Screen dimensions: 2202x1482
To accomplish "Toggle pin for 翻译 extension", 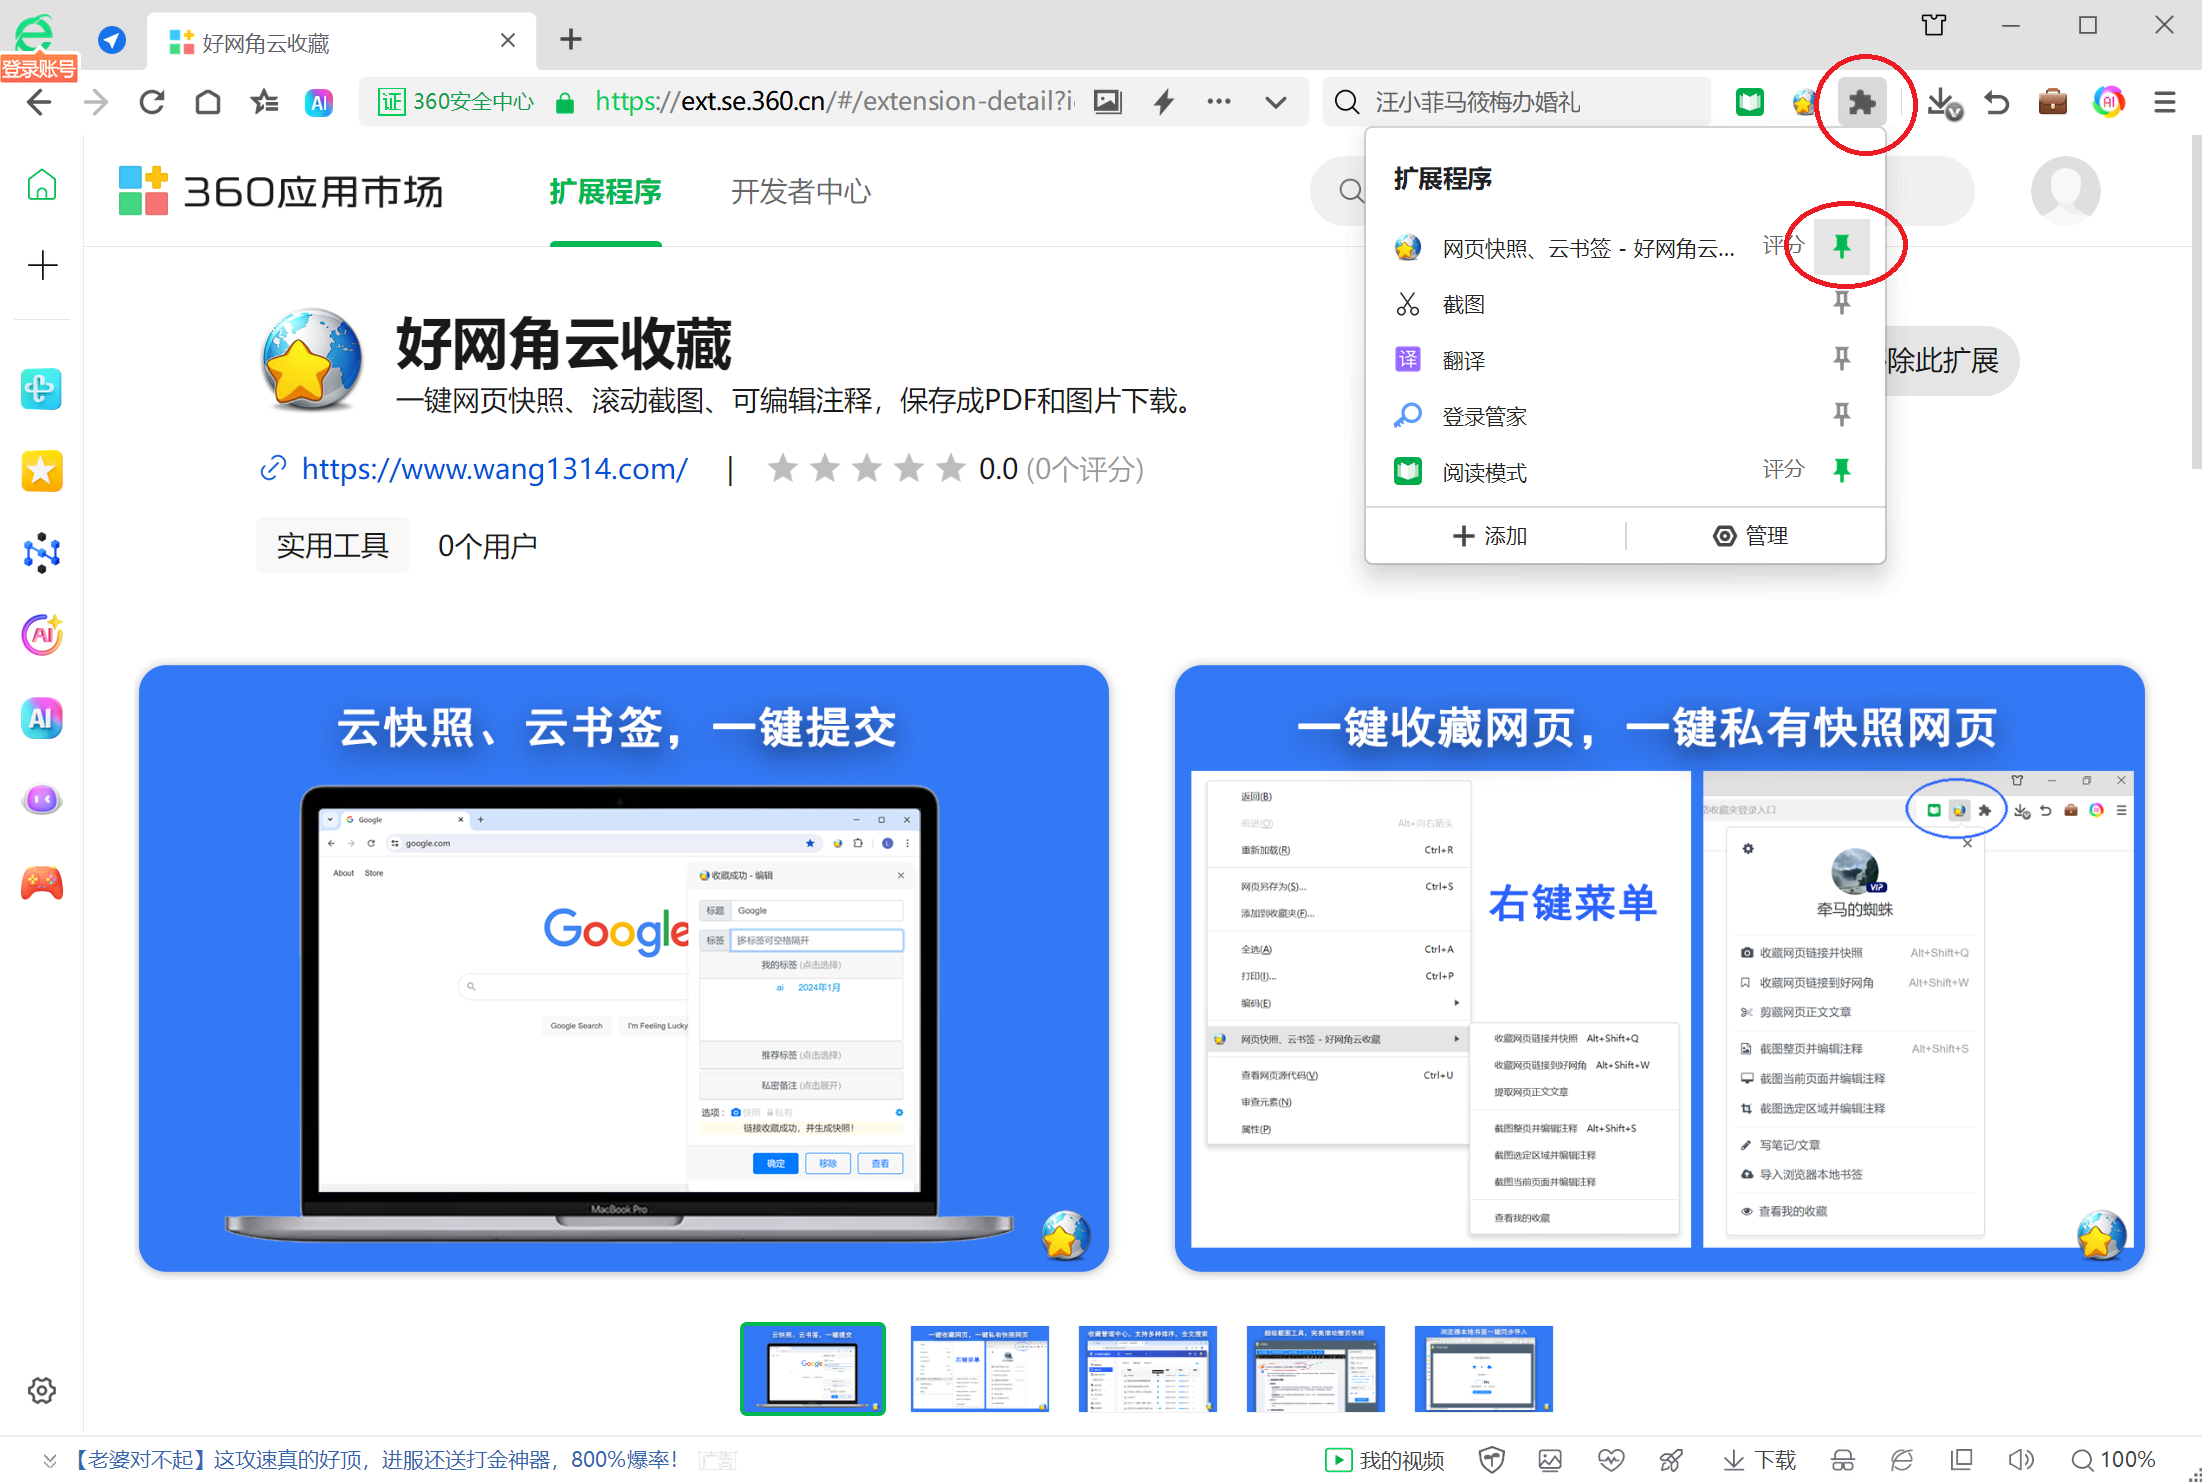I will click(1841, 359).
